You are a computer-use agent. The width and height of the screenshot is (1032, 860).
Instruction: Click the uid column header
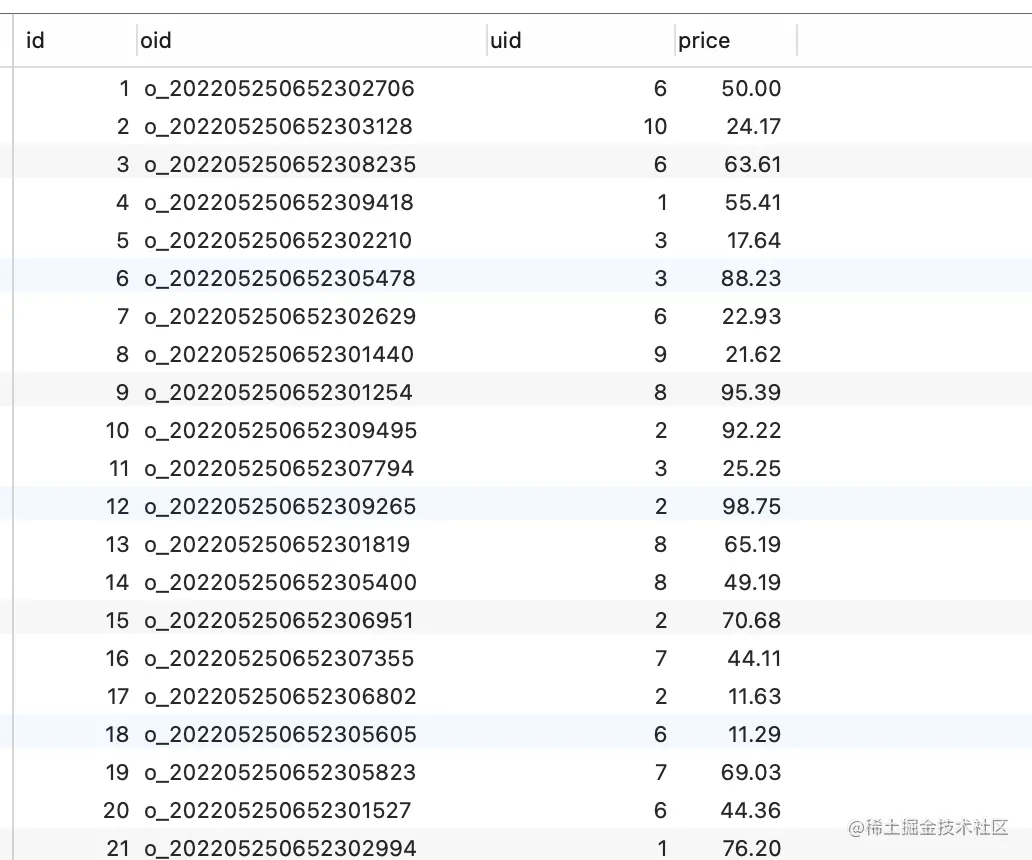[506, 41]
